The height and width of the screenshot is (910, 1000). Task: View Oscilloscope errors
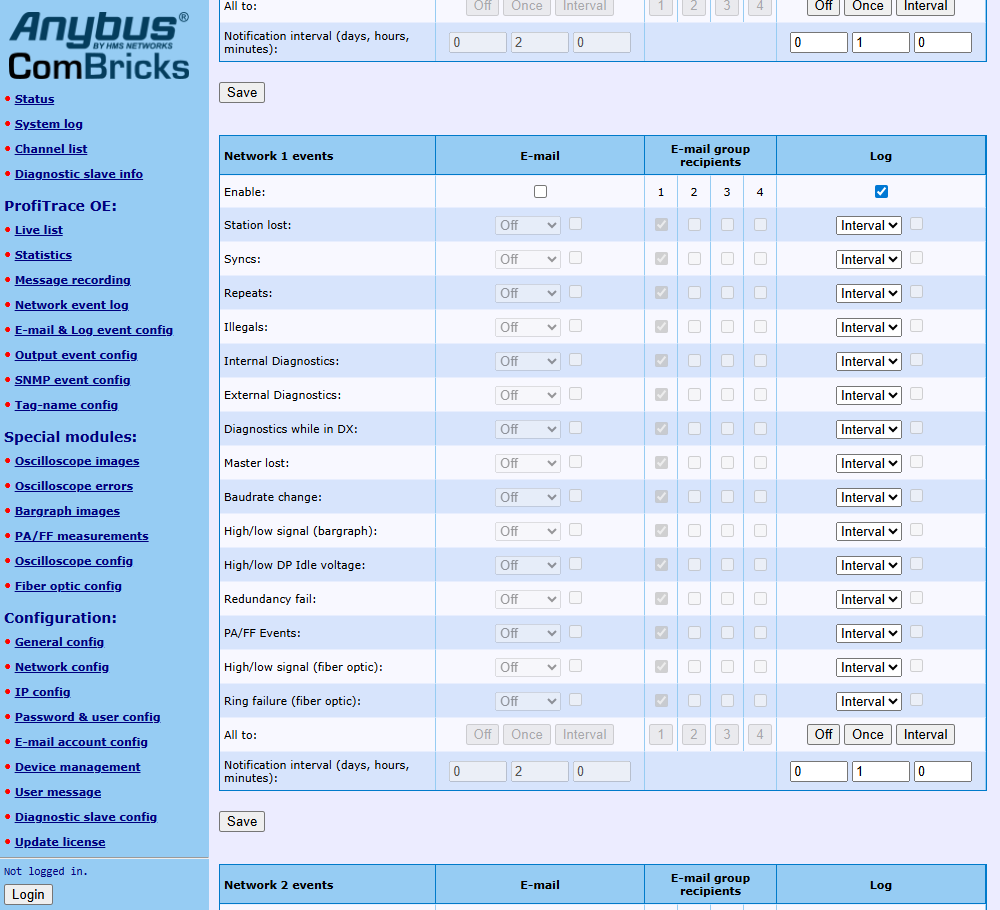point(74,485)
